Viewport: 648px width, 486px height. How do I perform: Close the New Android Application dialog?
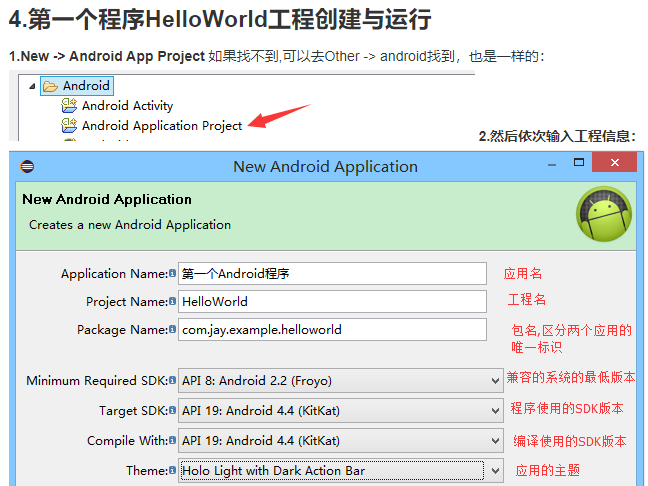[x=615, y=162]
